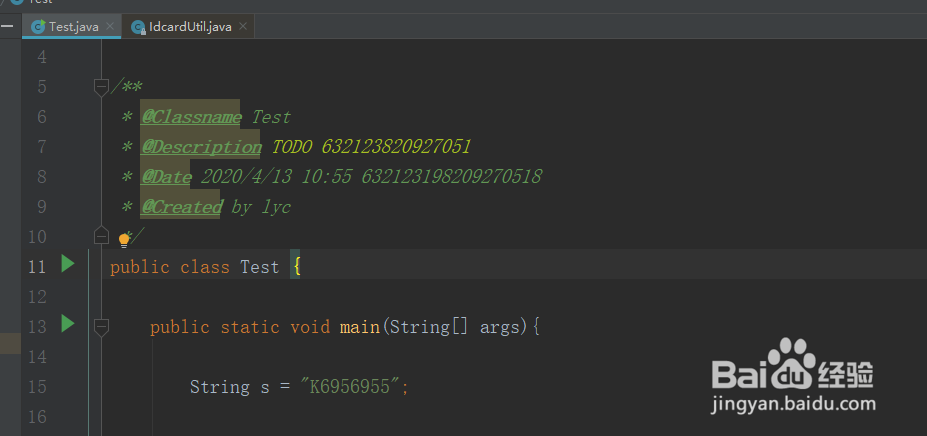Click line number 15 in the gutter
Image resolution: width=927 pixels, height=436 pixels.
[39, 386]
